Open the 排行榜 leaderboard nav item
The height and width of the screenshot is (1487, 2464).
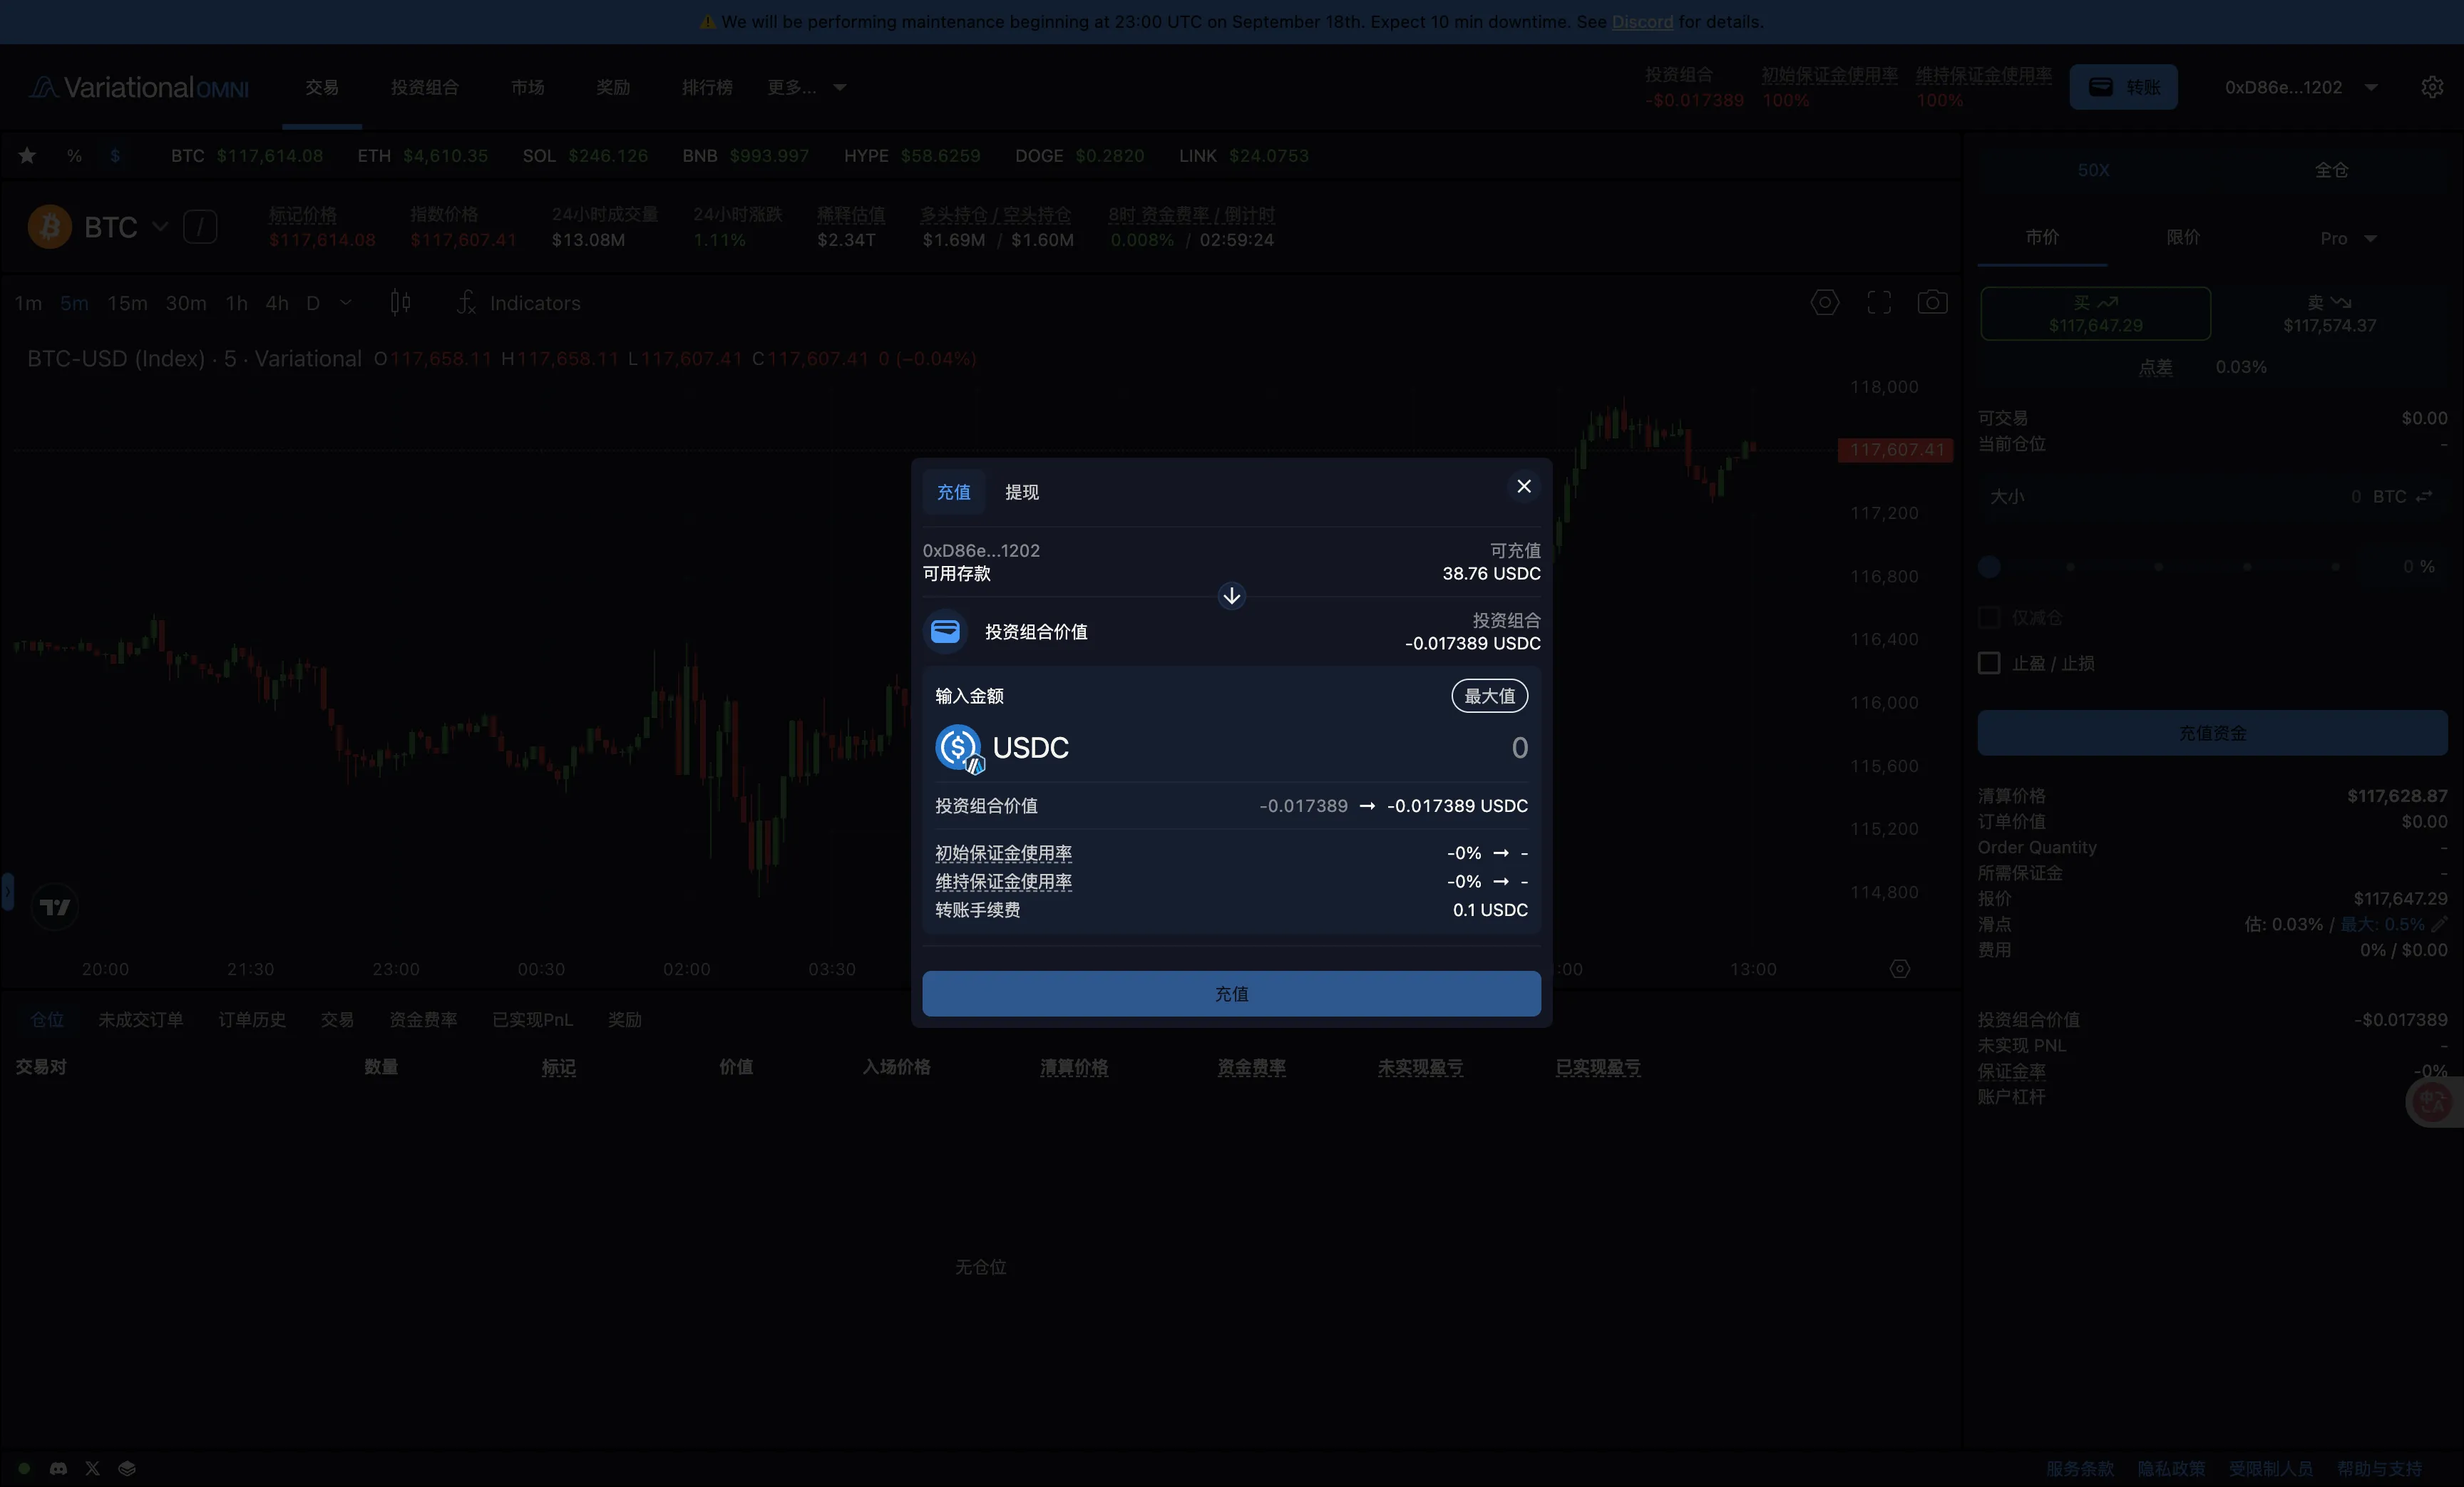tap(707, 87)
